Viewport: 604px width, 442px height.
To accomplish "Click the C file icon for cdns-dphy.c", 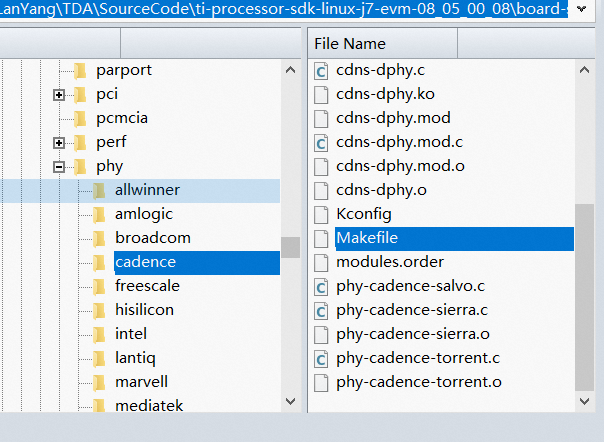I will pyautogui.click(x=321, y=71).
